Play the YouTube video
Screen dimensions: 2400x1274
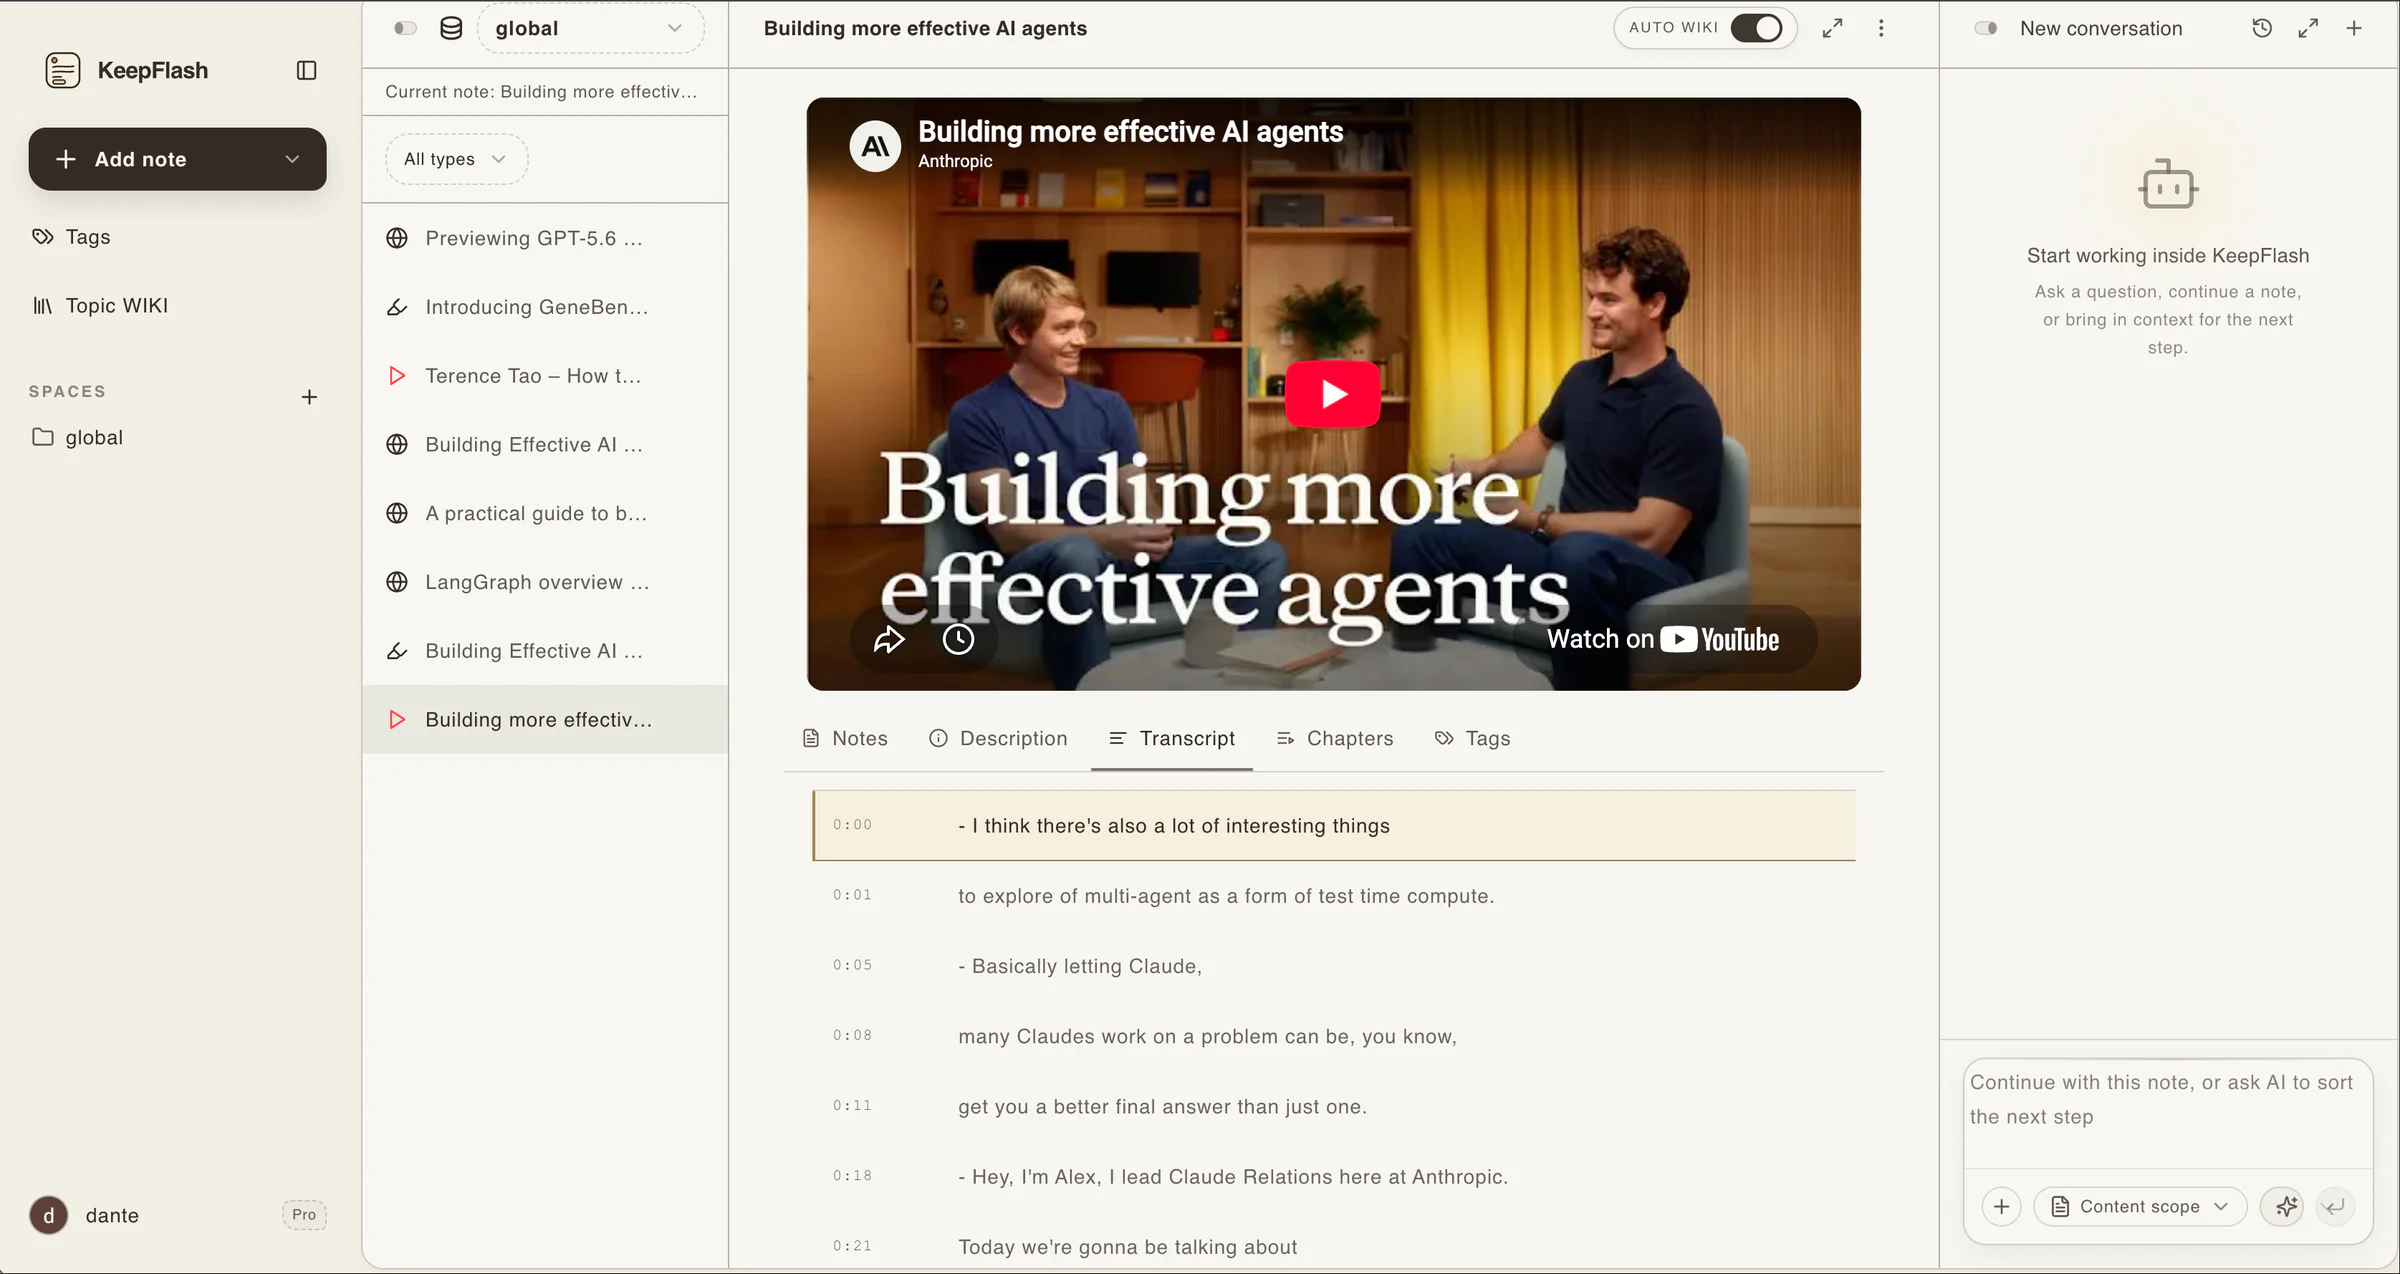(x=1333, y=394)
